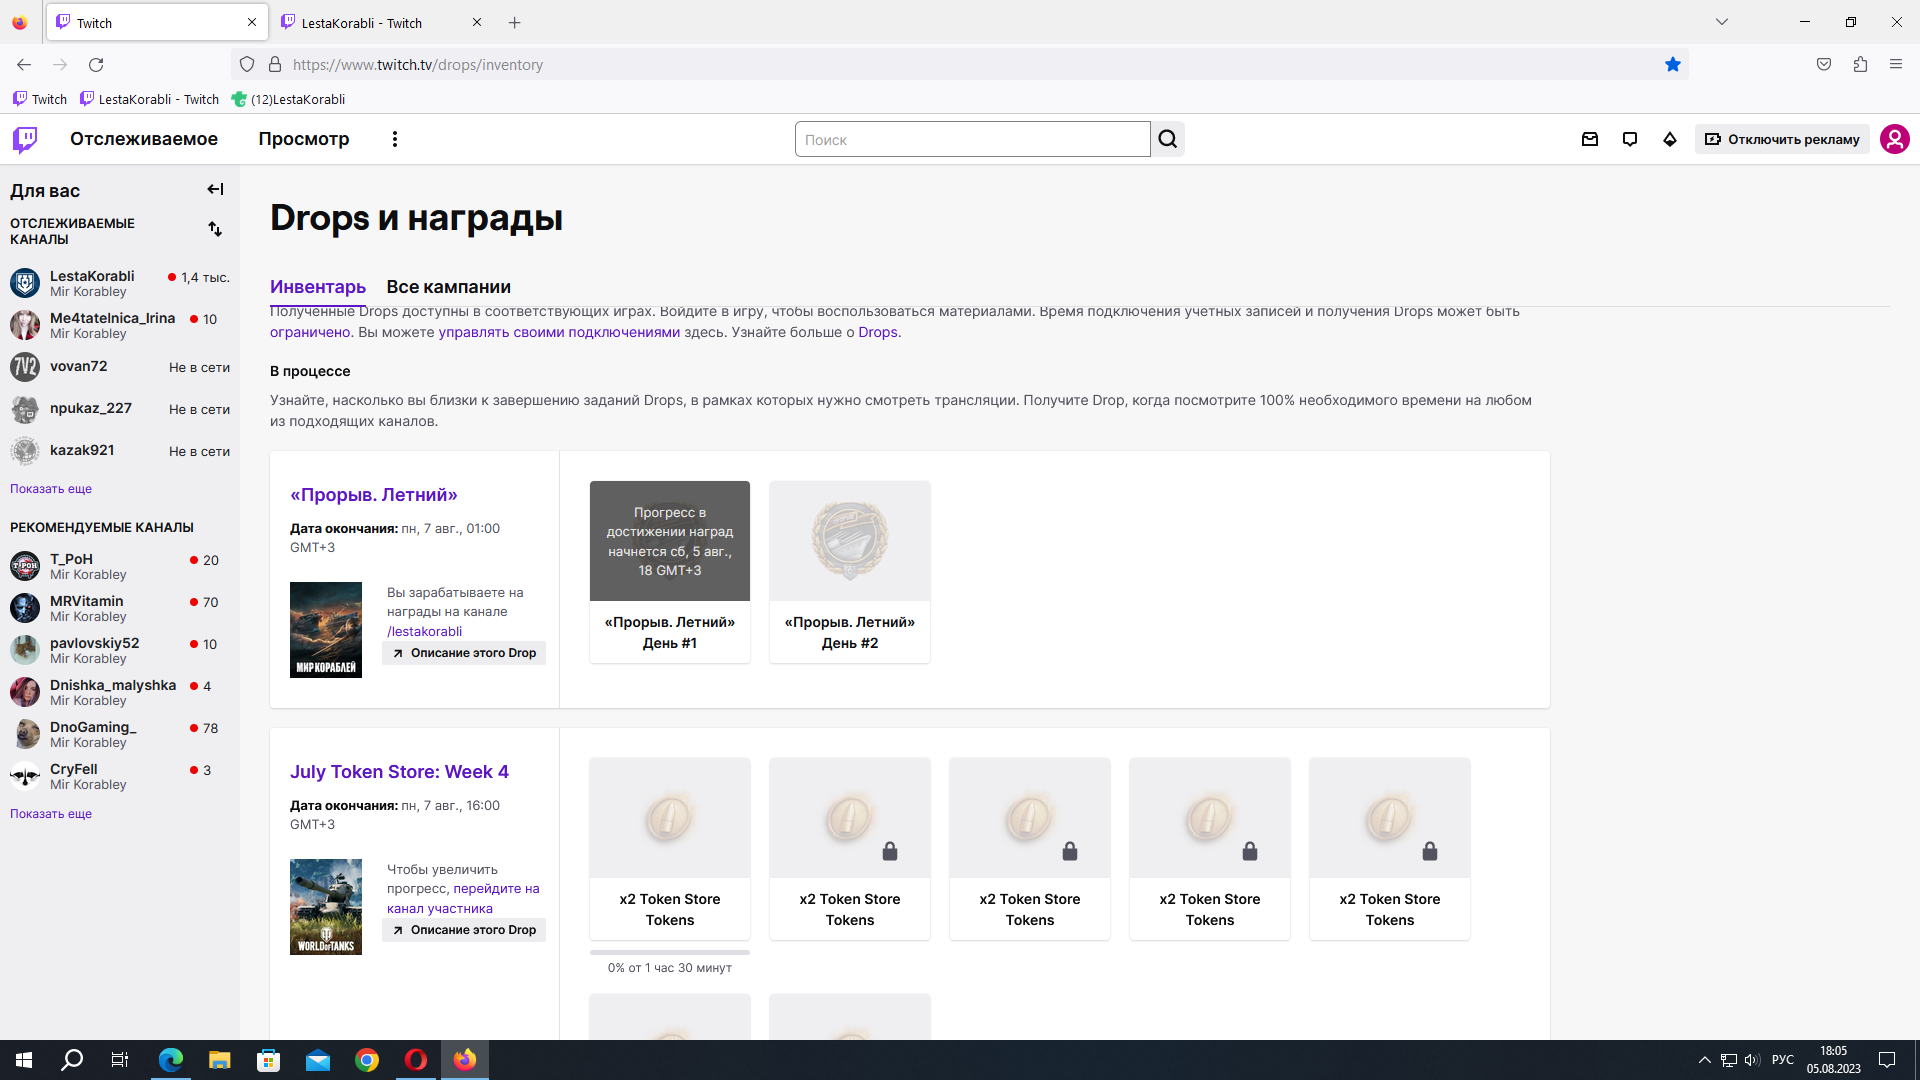The image size is (1920, 1080).
Task: Select the 'День #1' drop card
Action: [670, 572]
